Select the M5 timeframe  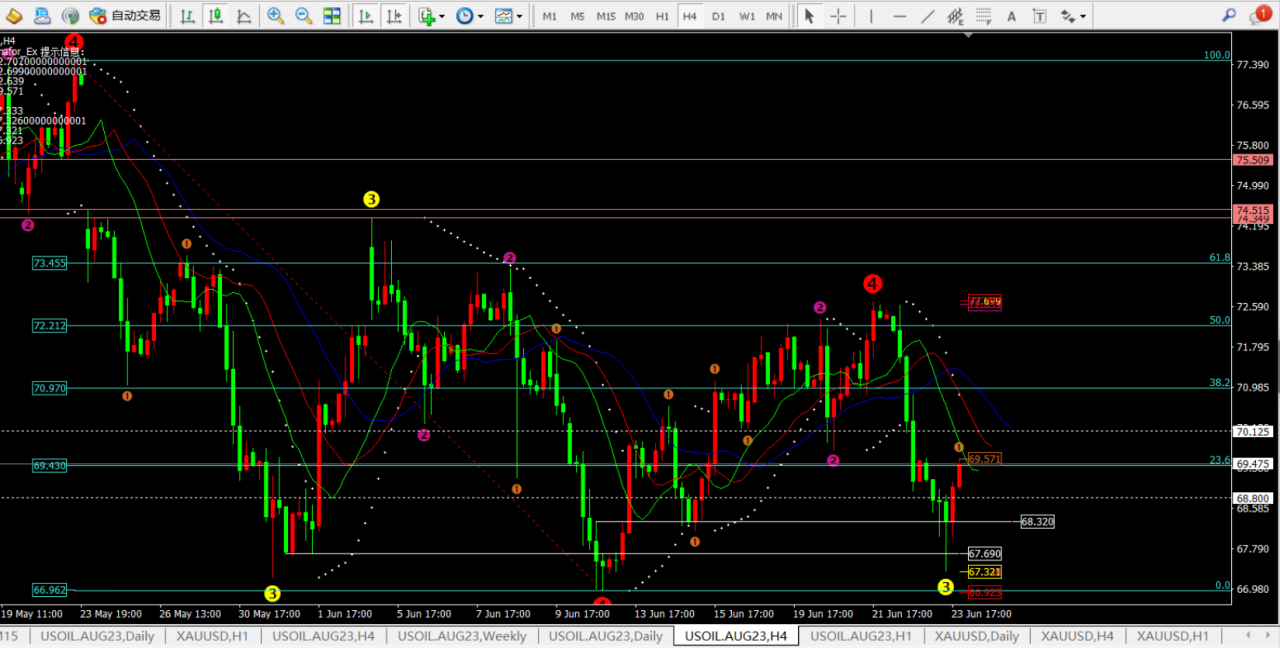pos(577,16)
